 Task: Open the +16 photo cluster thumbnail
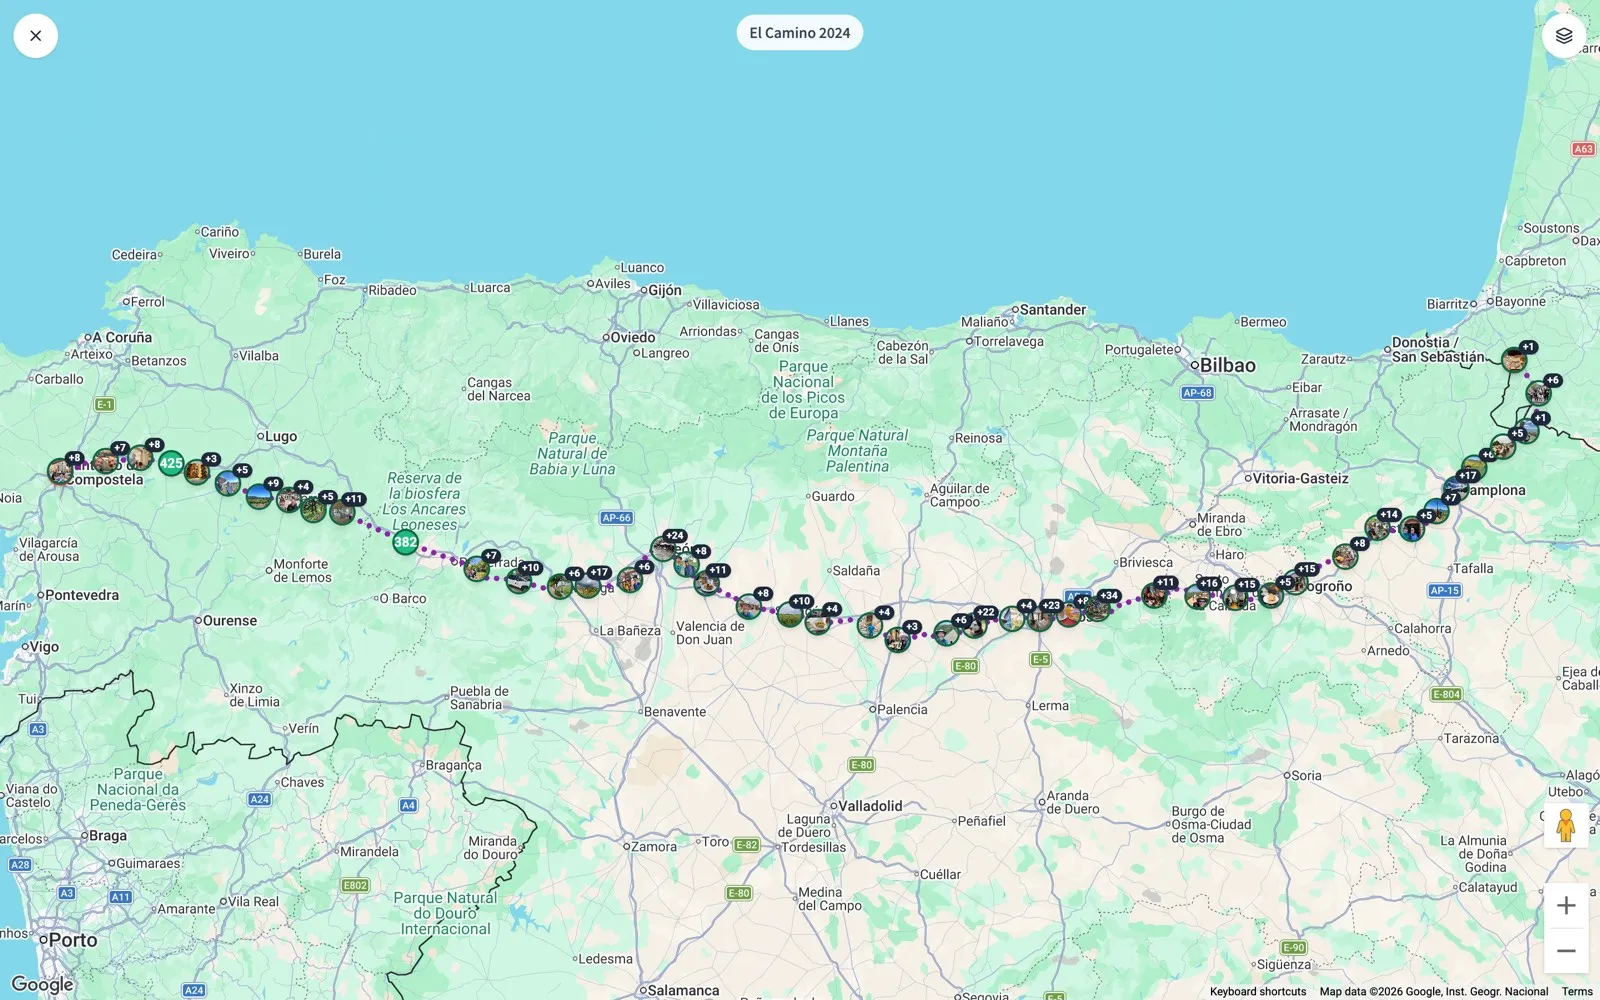(1198, 595)
